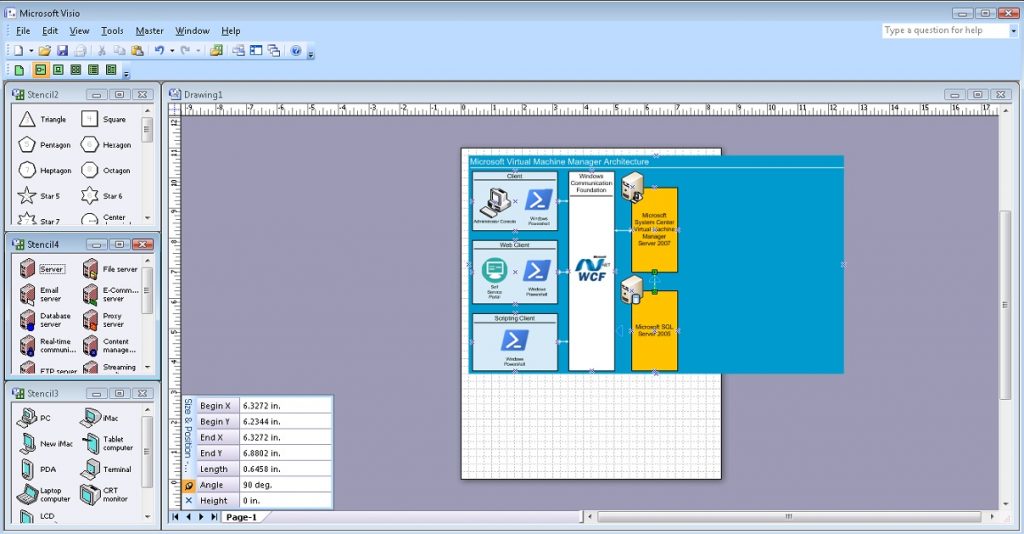
Task: Open the Edit menu
Action: tap(50, 31)
